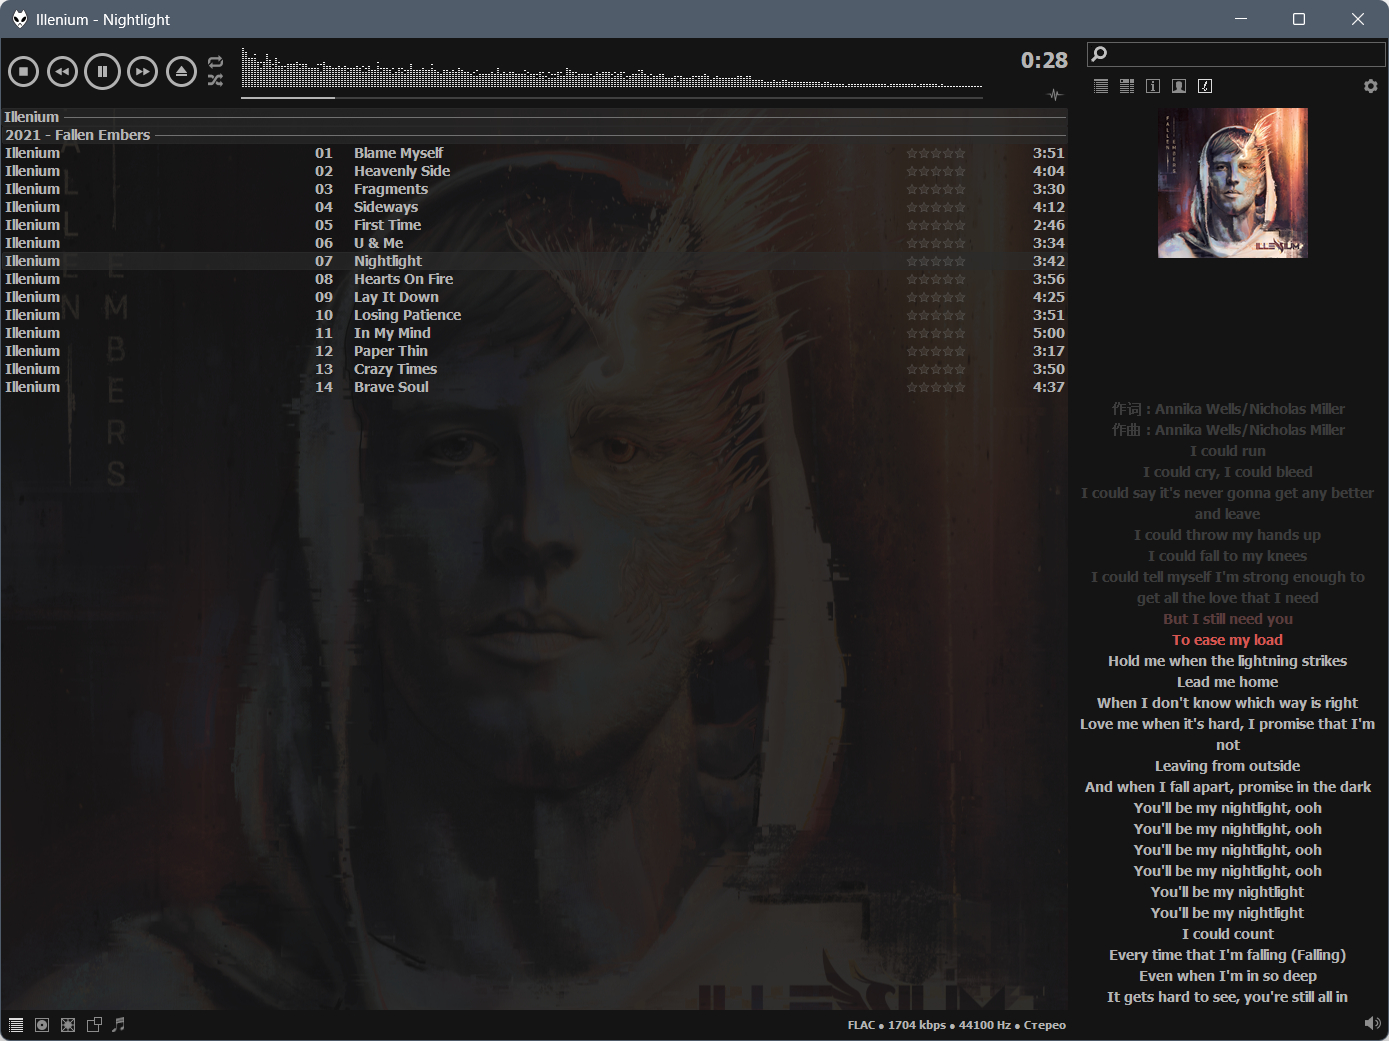The width and height of the screenshot is (1389, 1041).
Task: Minimize the Illenium - Nightlight window
Action: coord(1241,19)
